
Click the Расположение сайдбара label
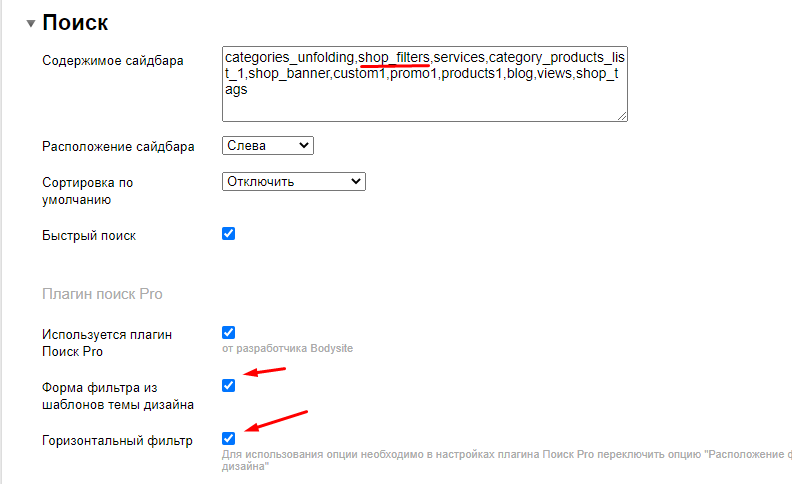(118, 147)
